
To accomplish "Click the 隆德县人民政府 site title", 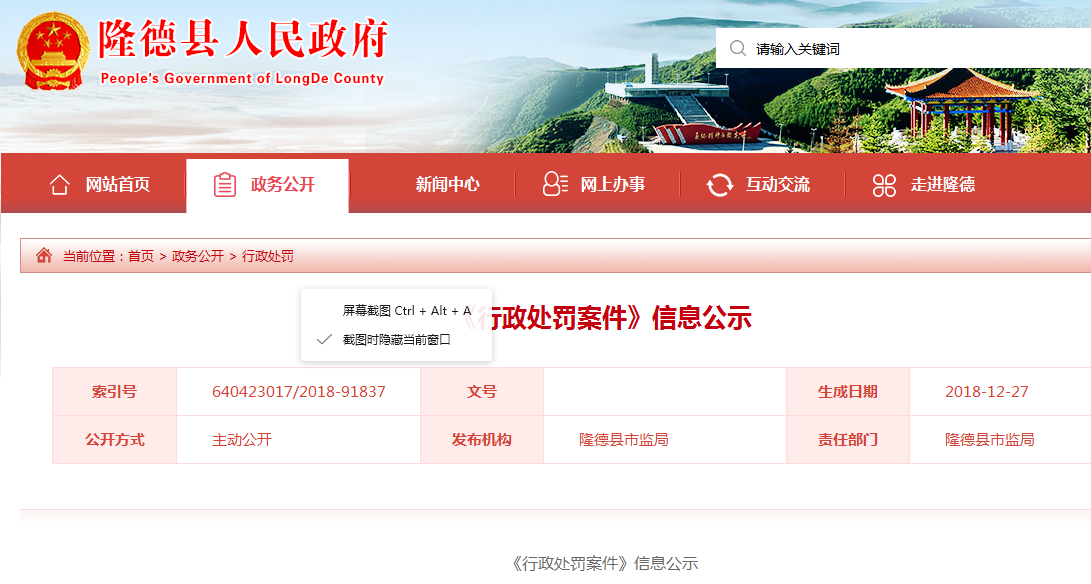I will tap(242, 39).
